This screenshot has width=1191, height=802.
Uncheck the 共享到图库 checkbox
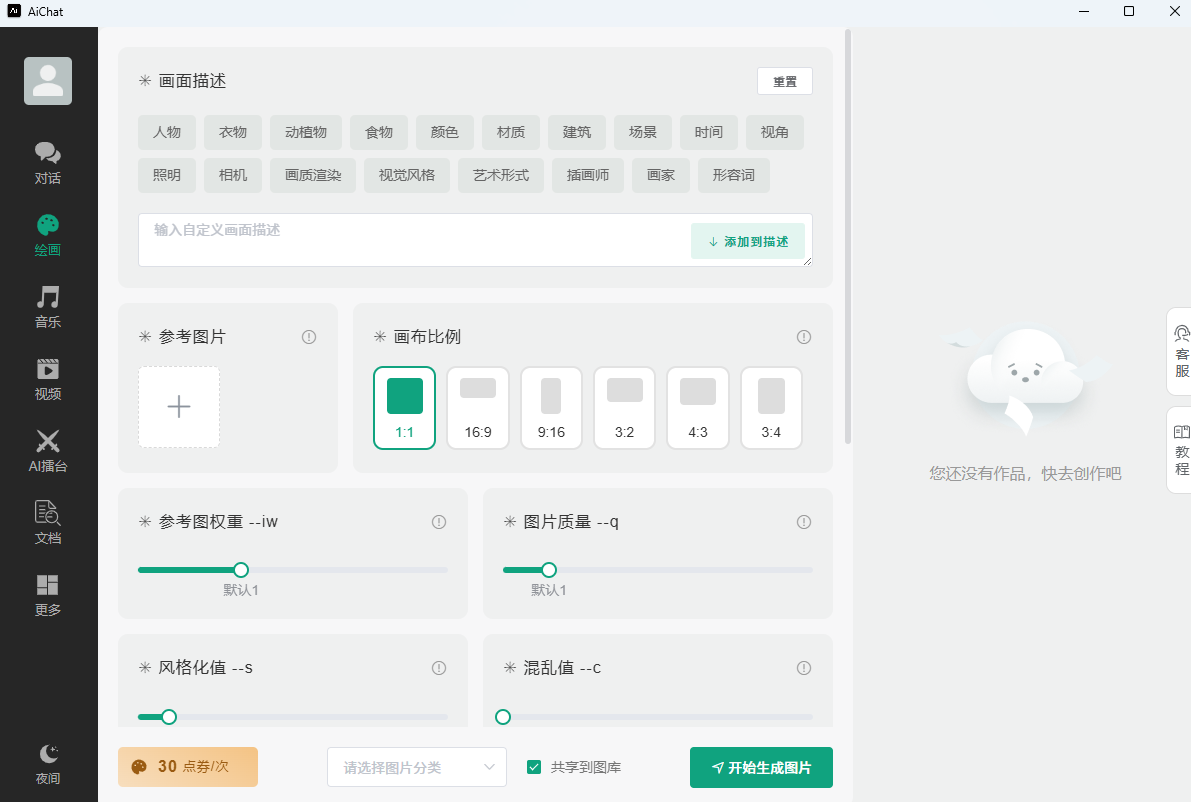(534, 768)
